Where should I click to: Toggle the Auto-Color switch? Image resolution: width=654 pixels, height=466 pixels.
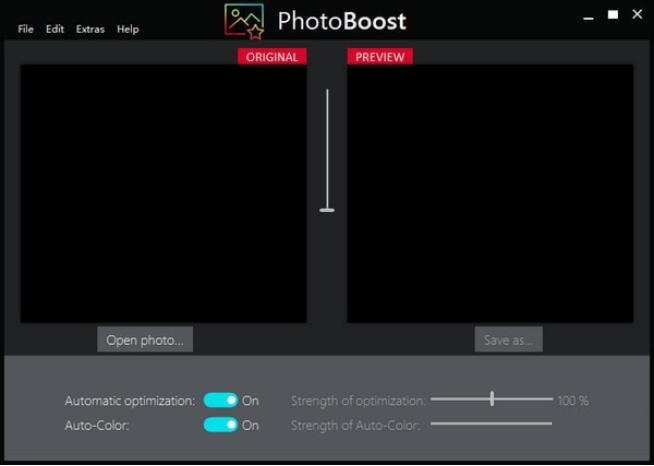pos(221,425)
